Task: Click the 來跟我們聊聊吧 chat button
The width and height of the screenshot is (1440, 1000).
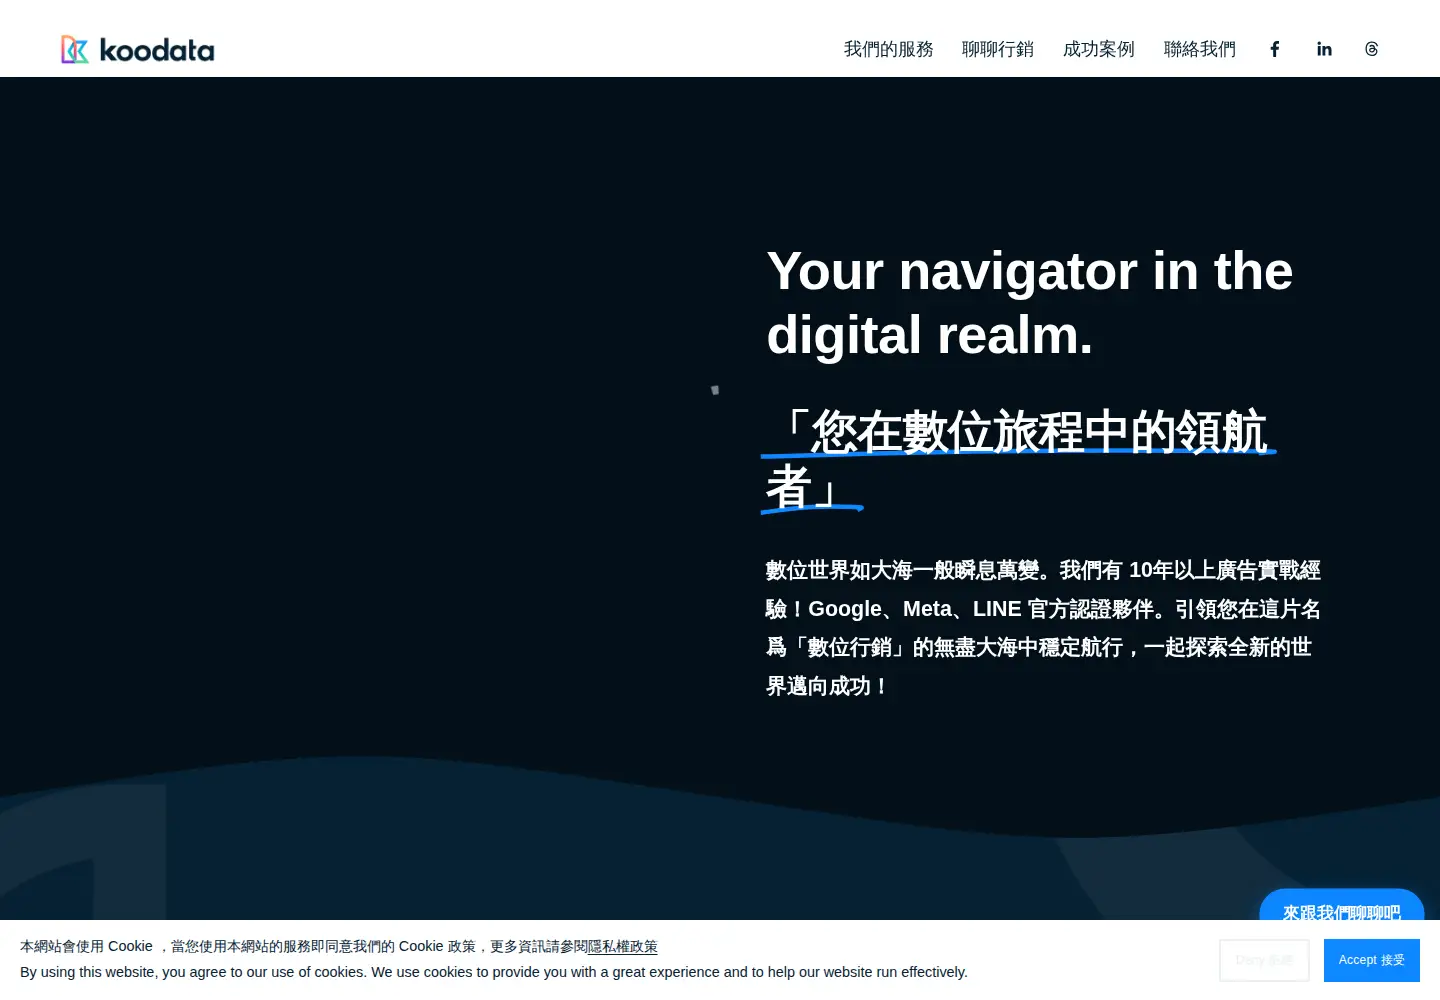Action: coord(1341,906)
